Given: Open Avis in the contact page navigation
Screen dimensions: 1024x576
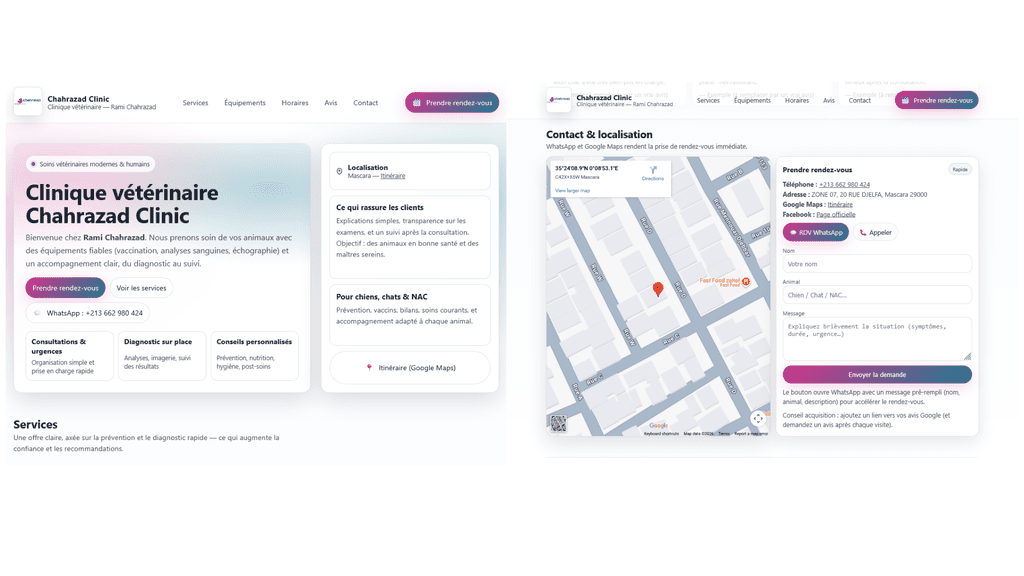Looking at the screenshot, I should [x=829, y=101].
